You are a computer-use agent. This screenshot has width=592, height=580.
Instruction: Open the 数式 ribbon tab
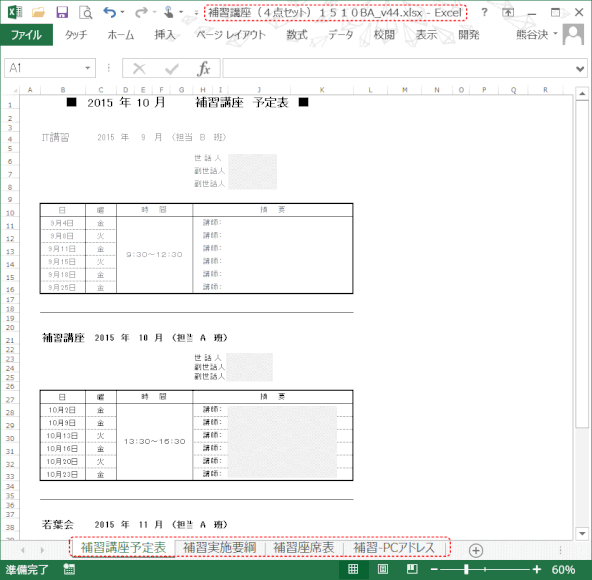[297, 35]
